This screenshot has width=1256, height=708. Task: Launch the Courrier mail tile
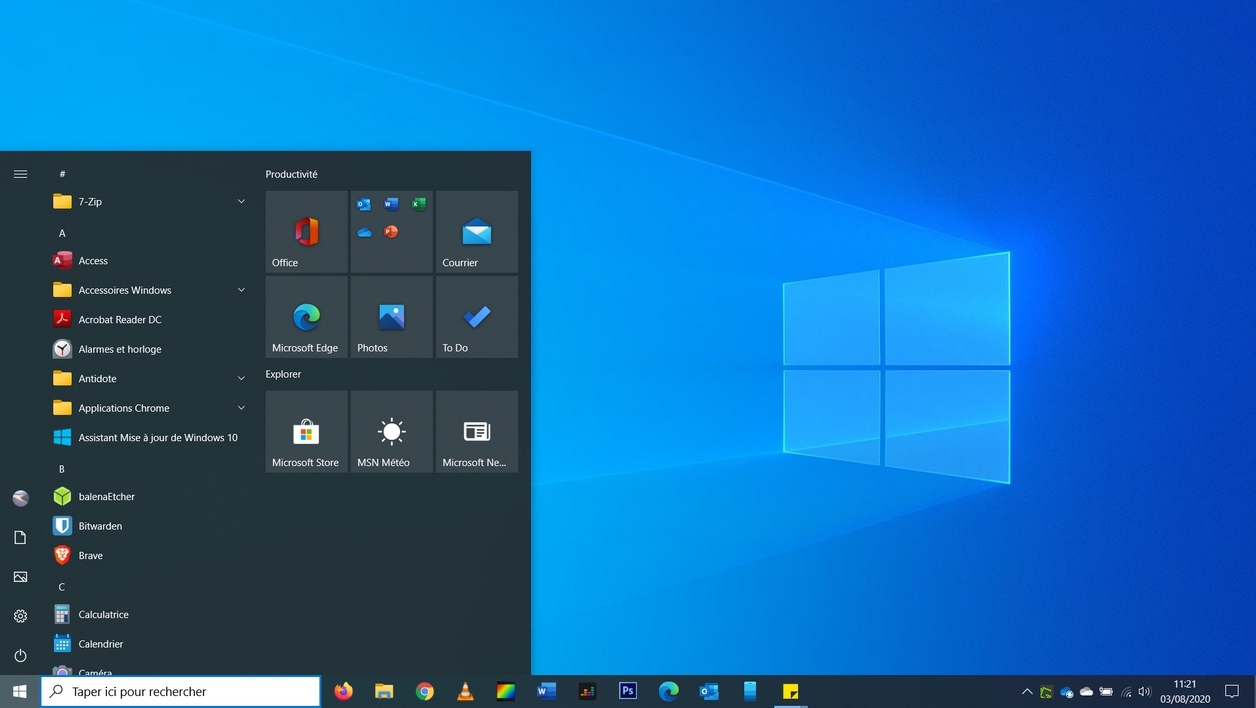[x=476, y=232]
